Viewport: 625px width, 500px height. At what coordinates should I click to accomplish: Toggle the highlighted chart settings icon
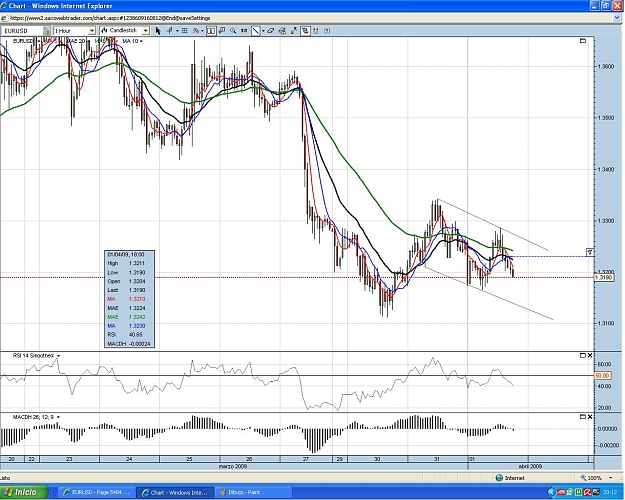(305, 31)
